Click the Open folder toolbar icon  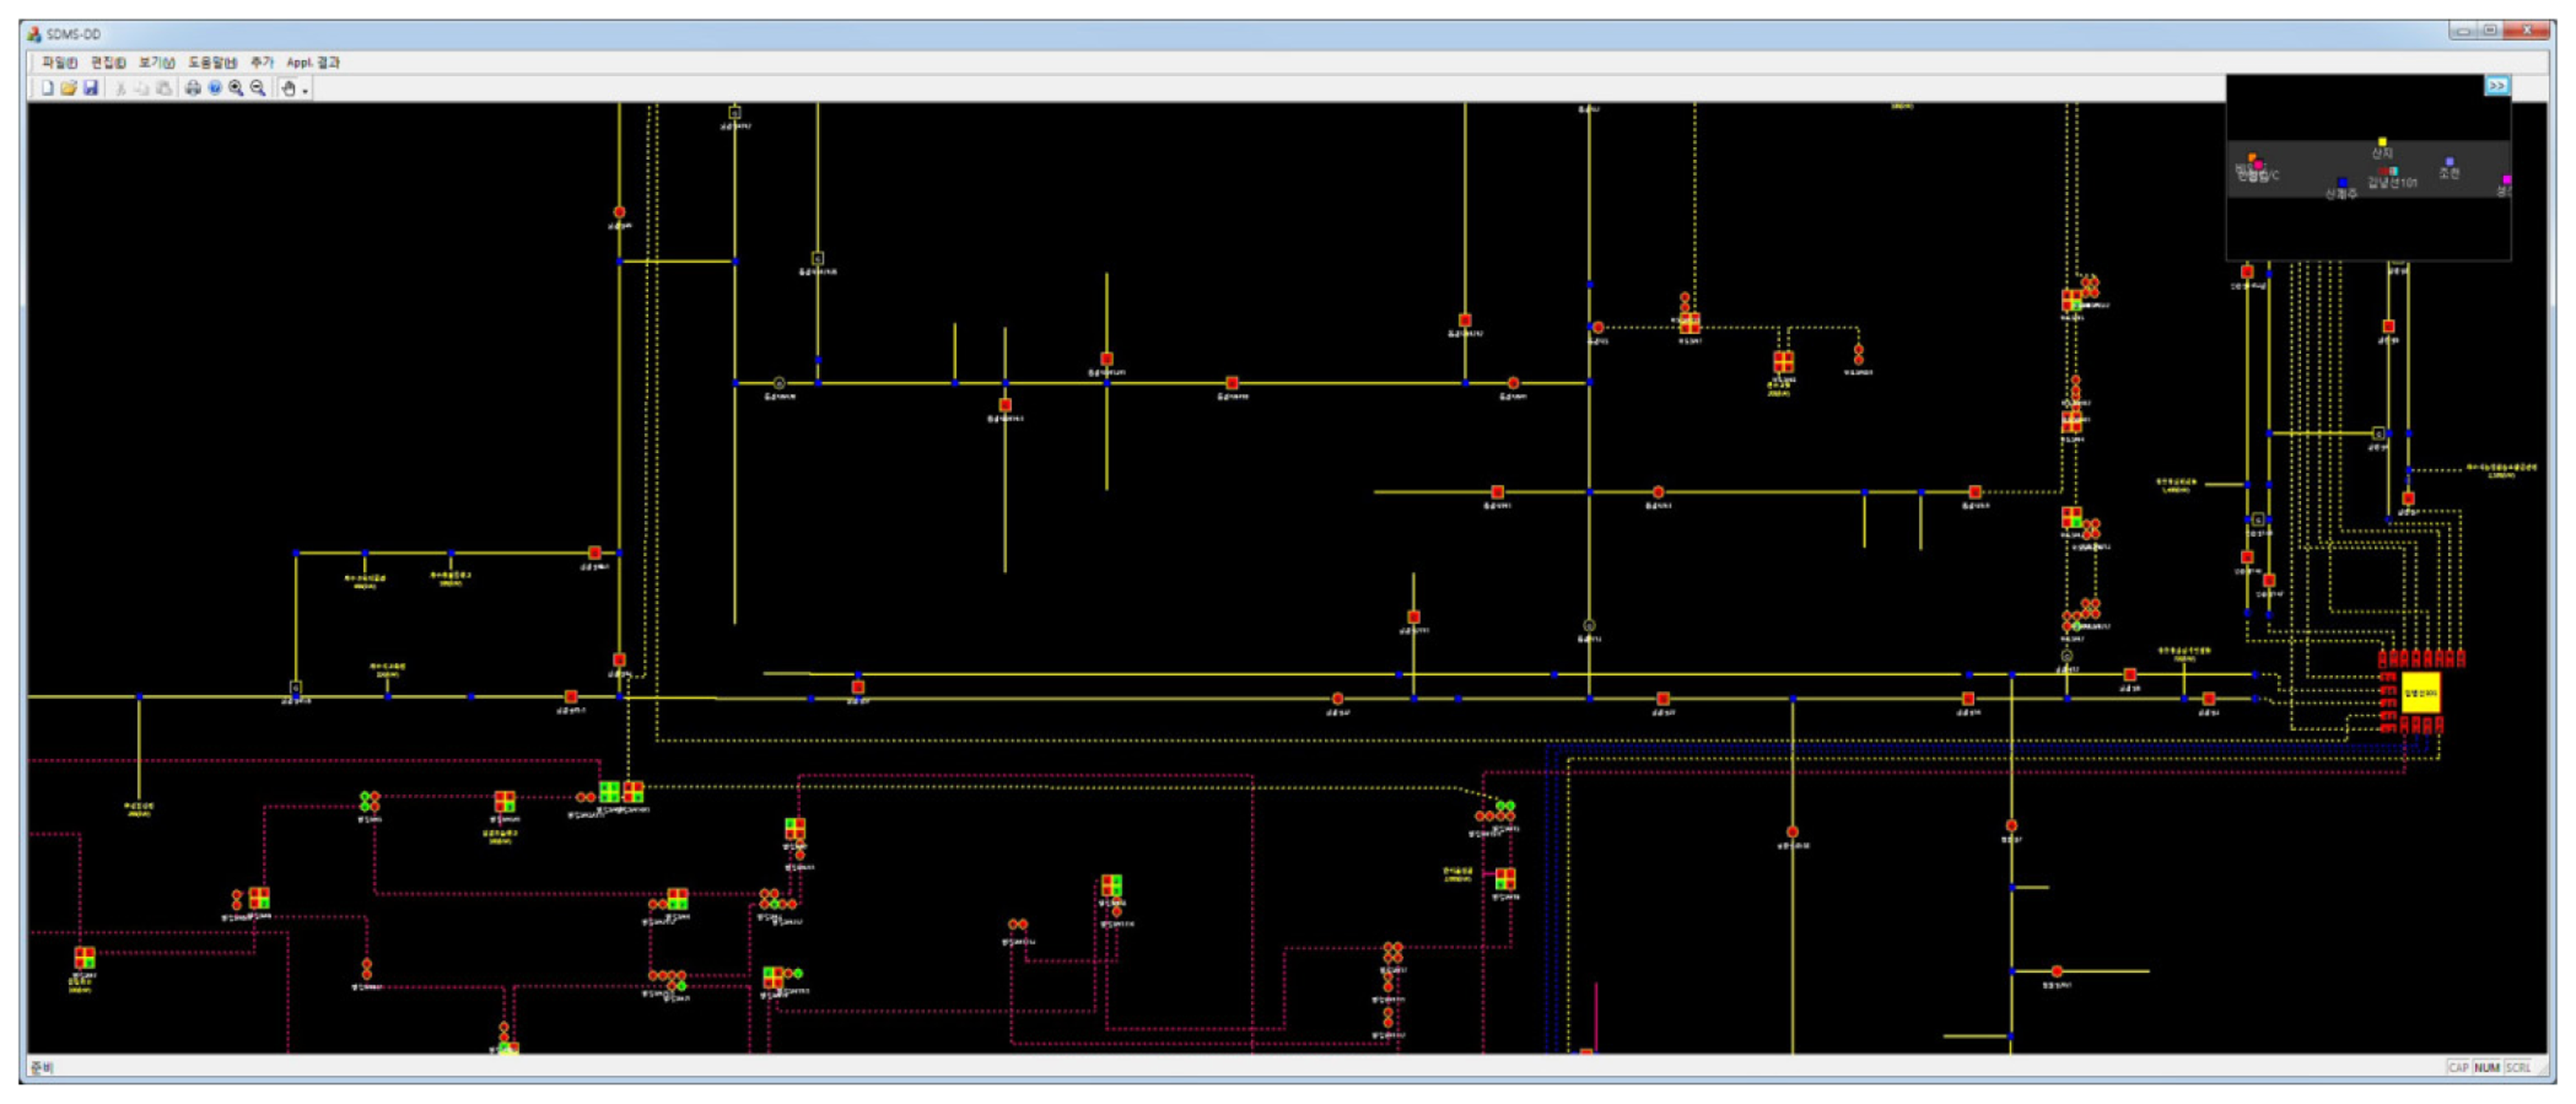click(x=69, y=88)
